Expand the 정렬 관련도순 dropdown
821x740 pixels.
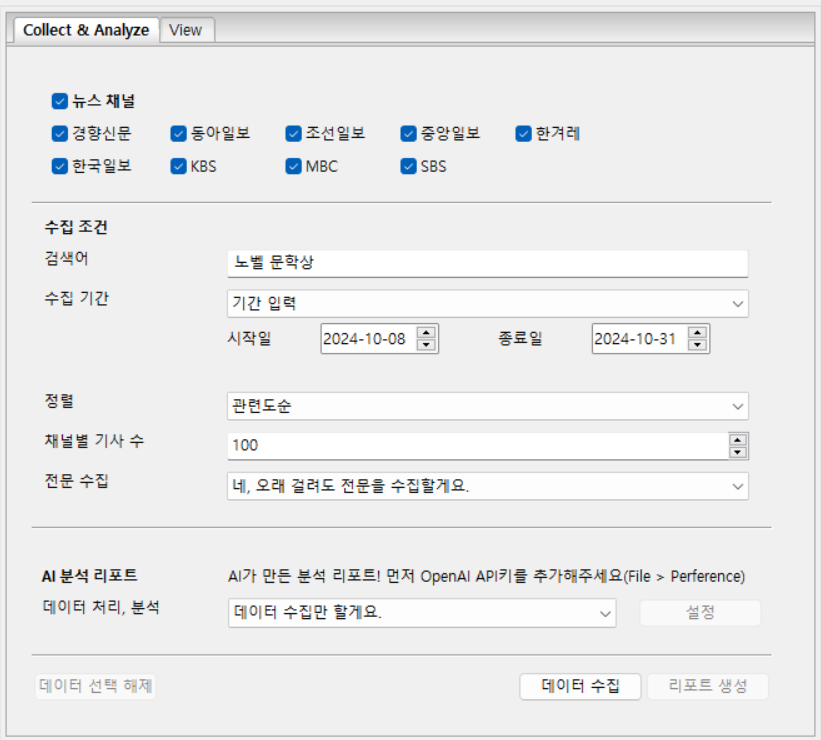pos(487,406)
